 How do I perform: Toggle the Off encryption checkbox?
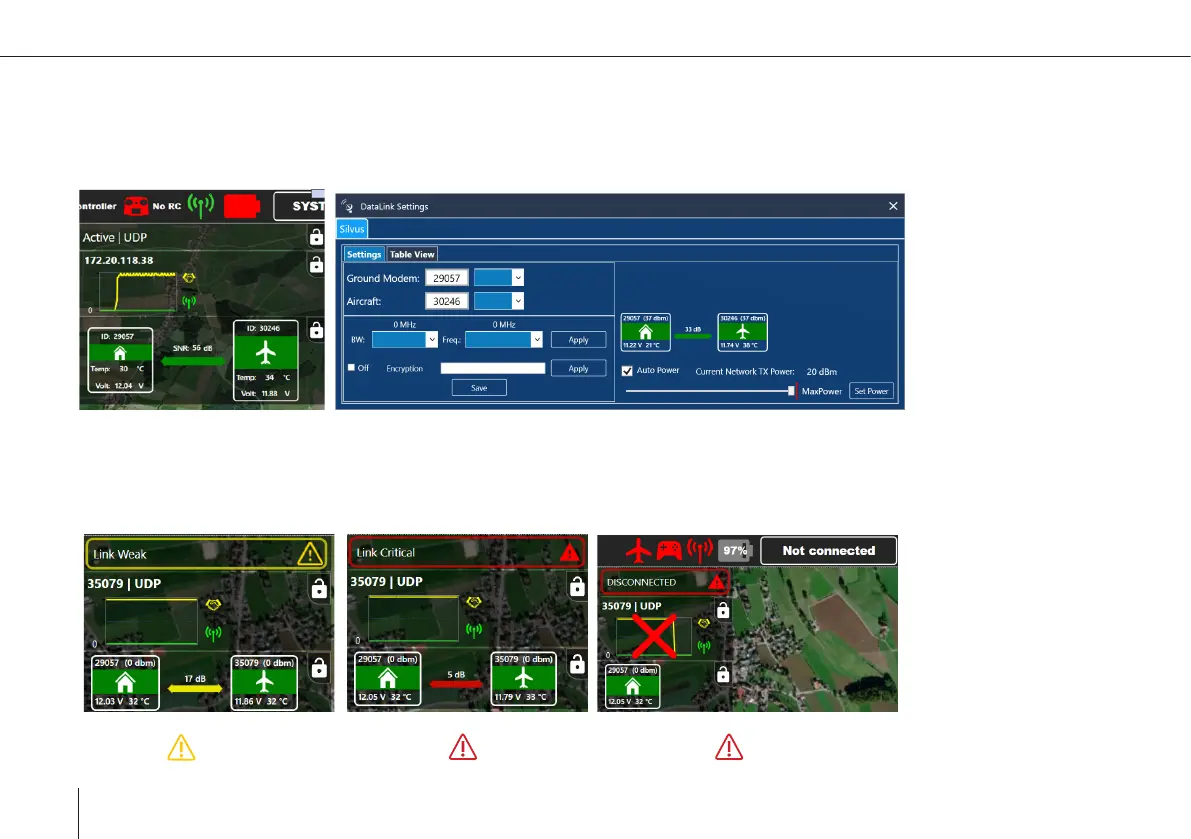pyautogui.click(x=351, y=367)
